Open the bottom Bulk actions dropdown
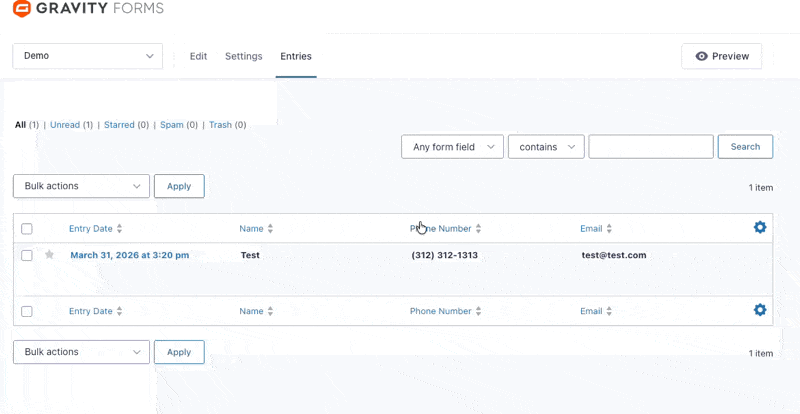 [81, 352]
